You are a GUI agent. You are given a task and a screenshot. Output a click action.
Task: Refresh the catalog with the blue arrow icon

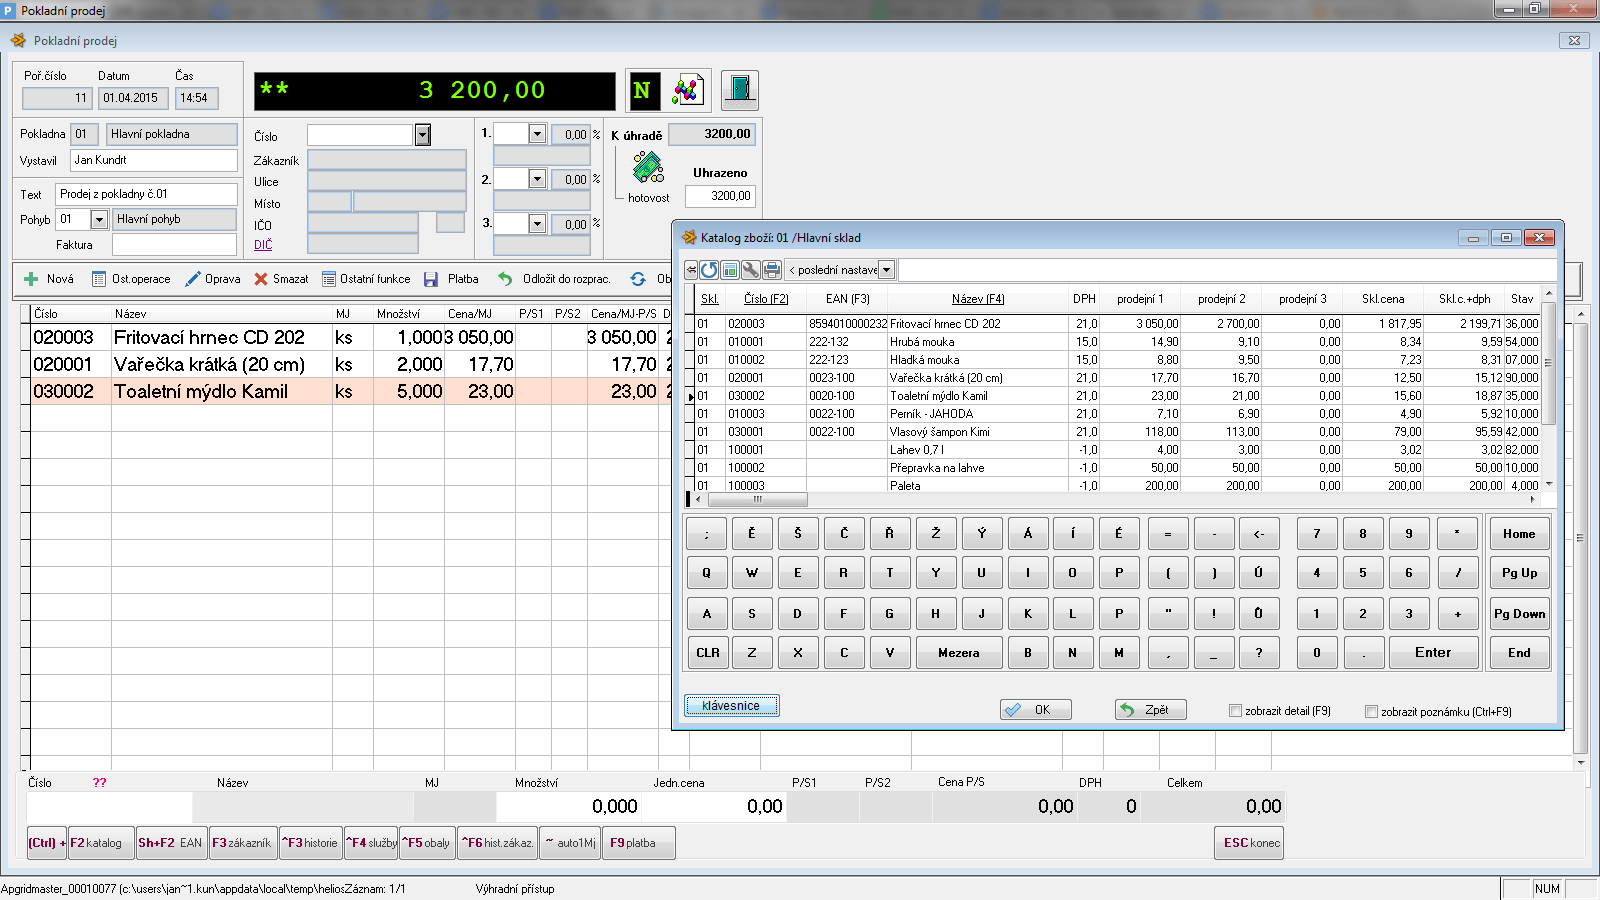709,270
